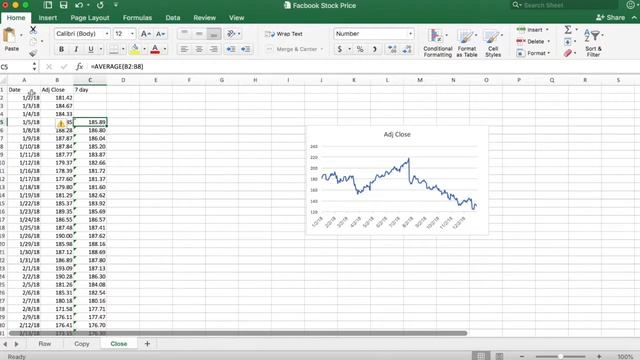
Task: Toggle Wrap Text for the cell
Action: click(x=284, y=34)
